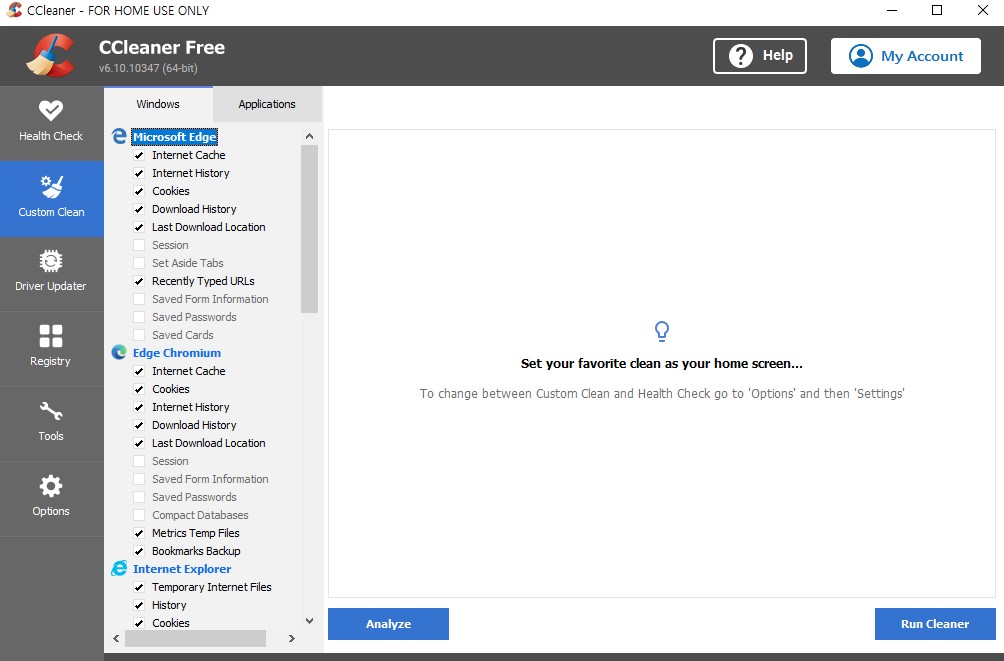Select the Microsoft Edge group header
Viewport: 1004px width, 661px height.
pos(175,136)
